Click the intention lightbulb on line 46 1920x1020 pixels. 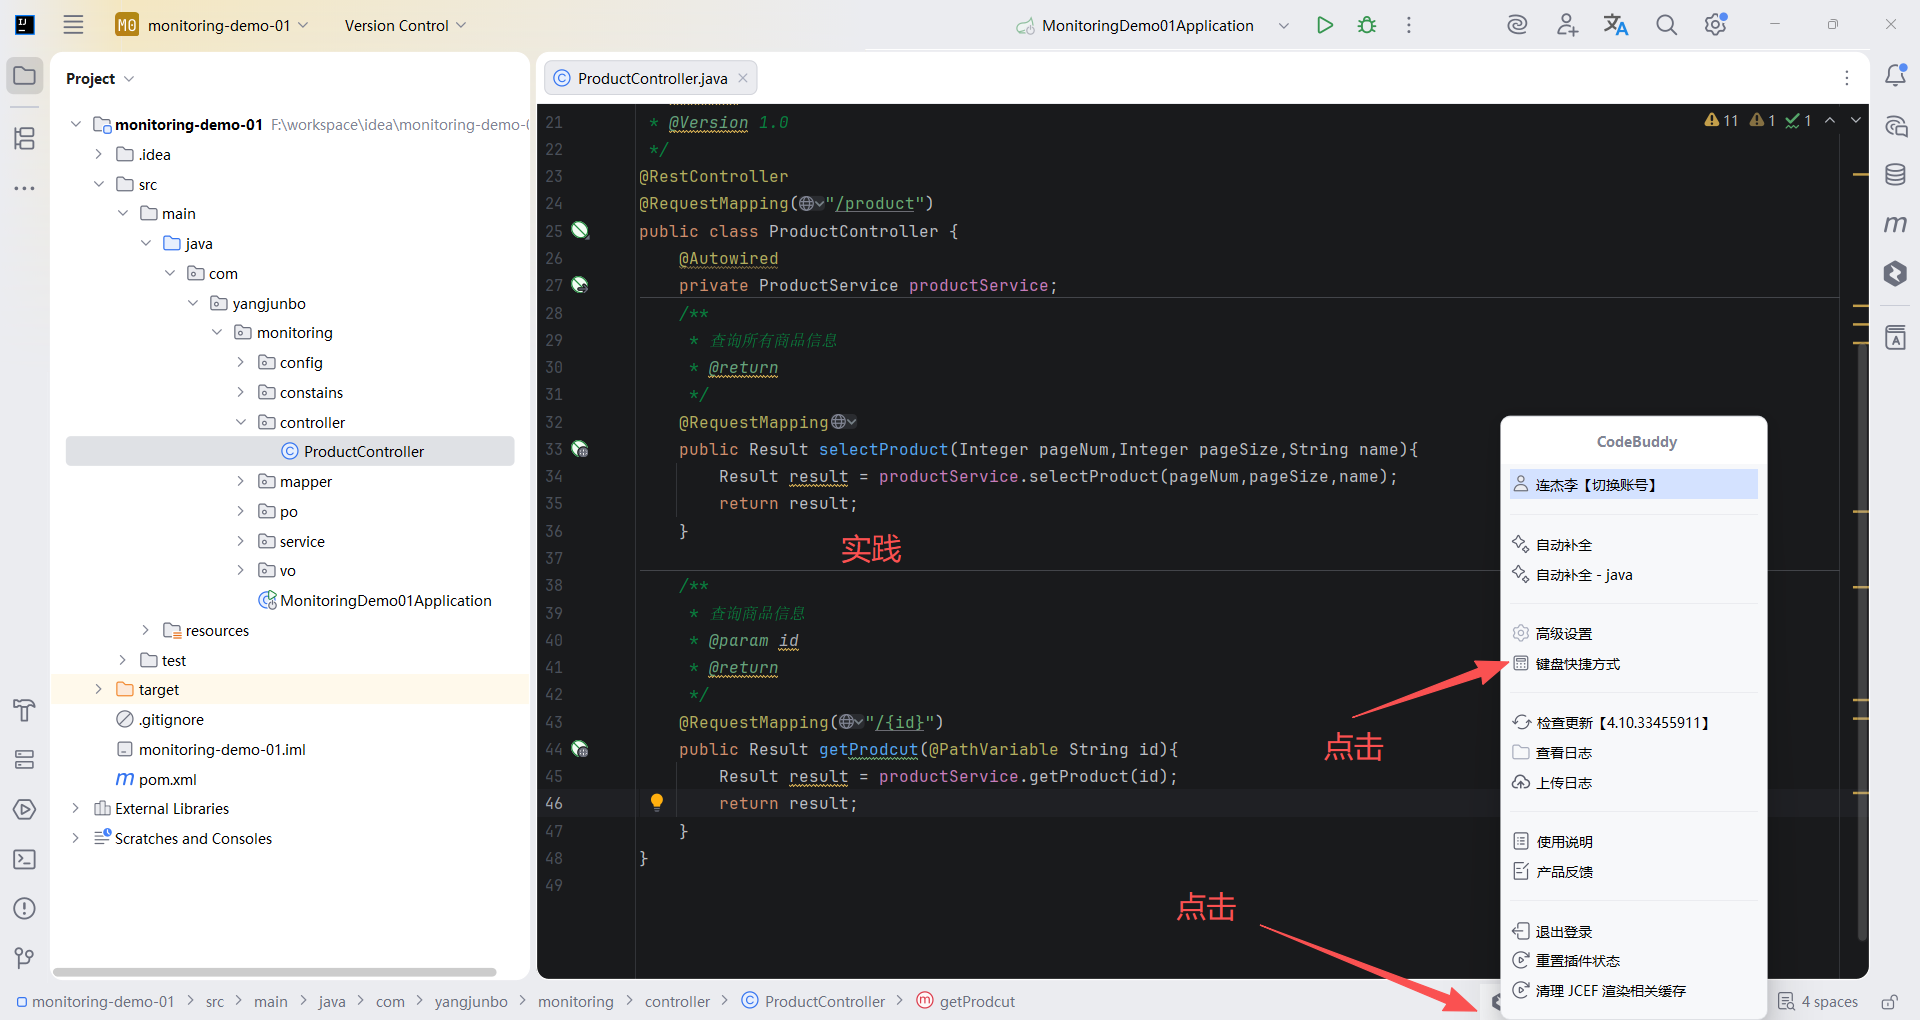[657, 802]
